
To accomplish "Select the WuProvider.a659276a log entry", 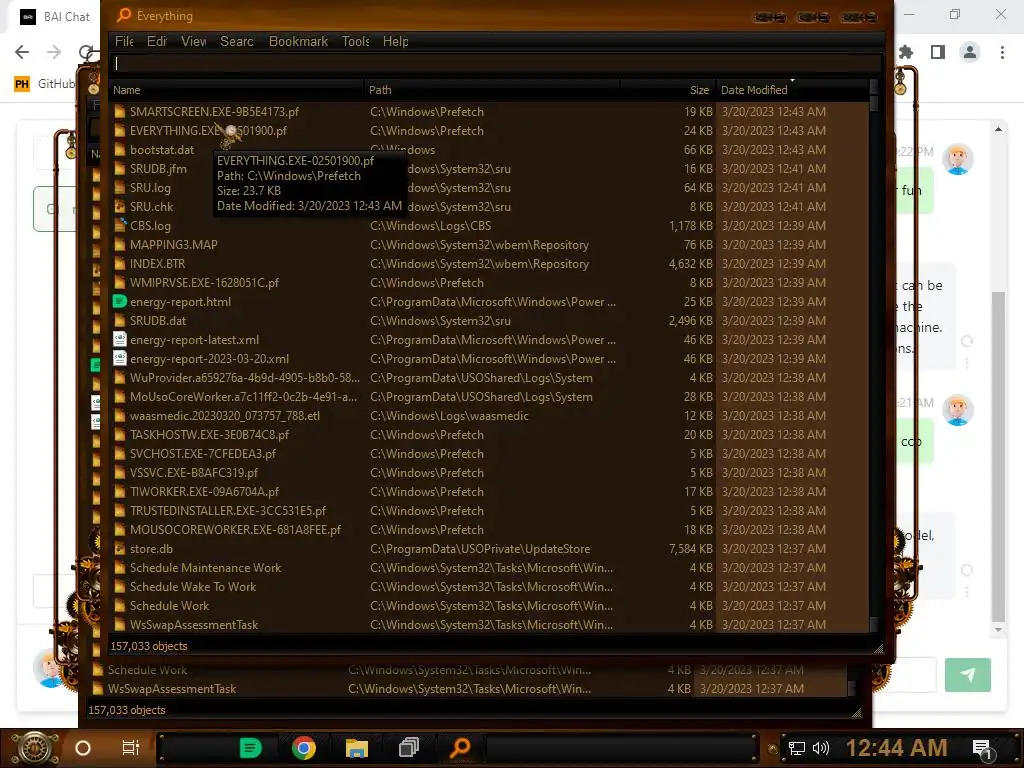I will (490, 377).
